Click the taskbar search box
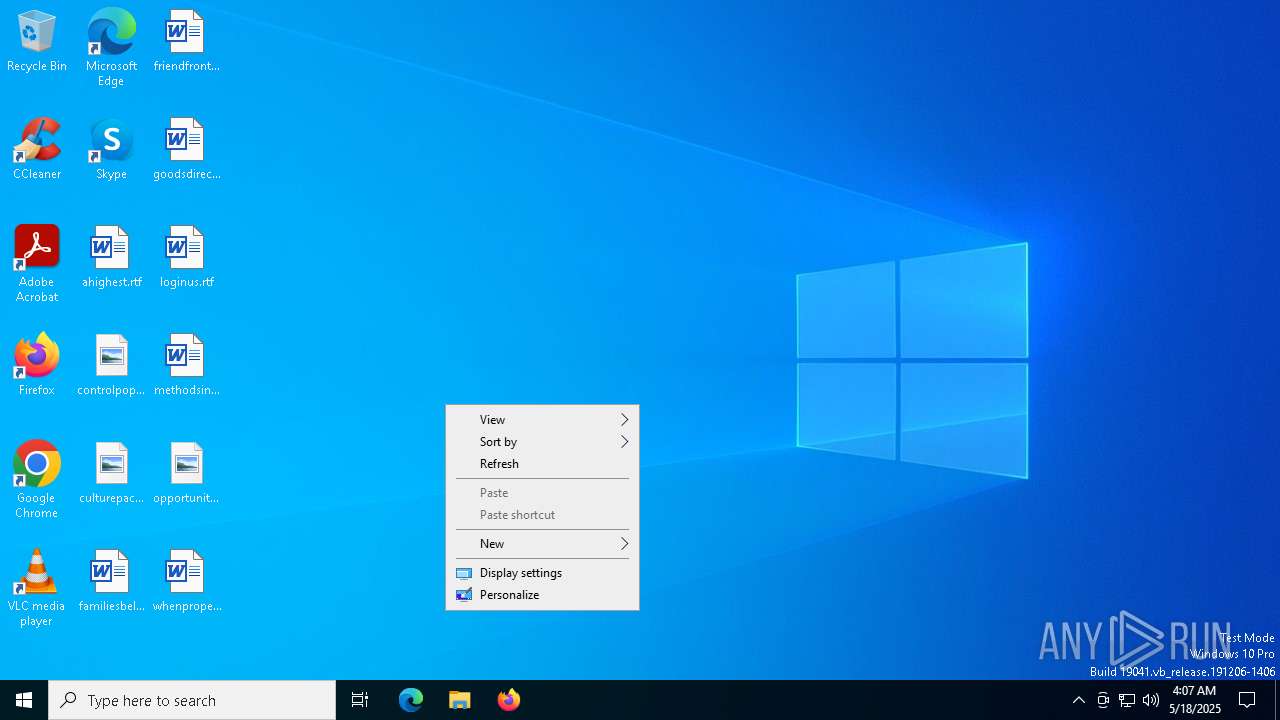 [x=192, y=700]
